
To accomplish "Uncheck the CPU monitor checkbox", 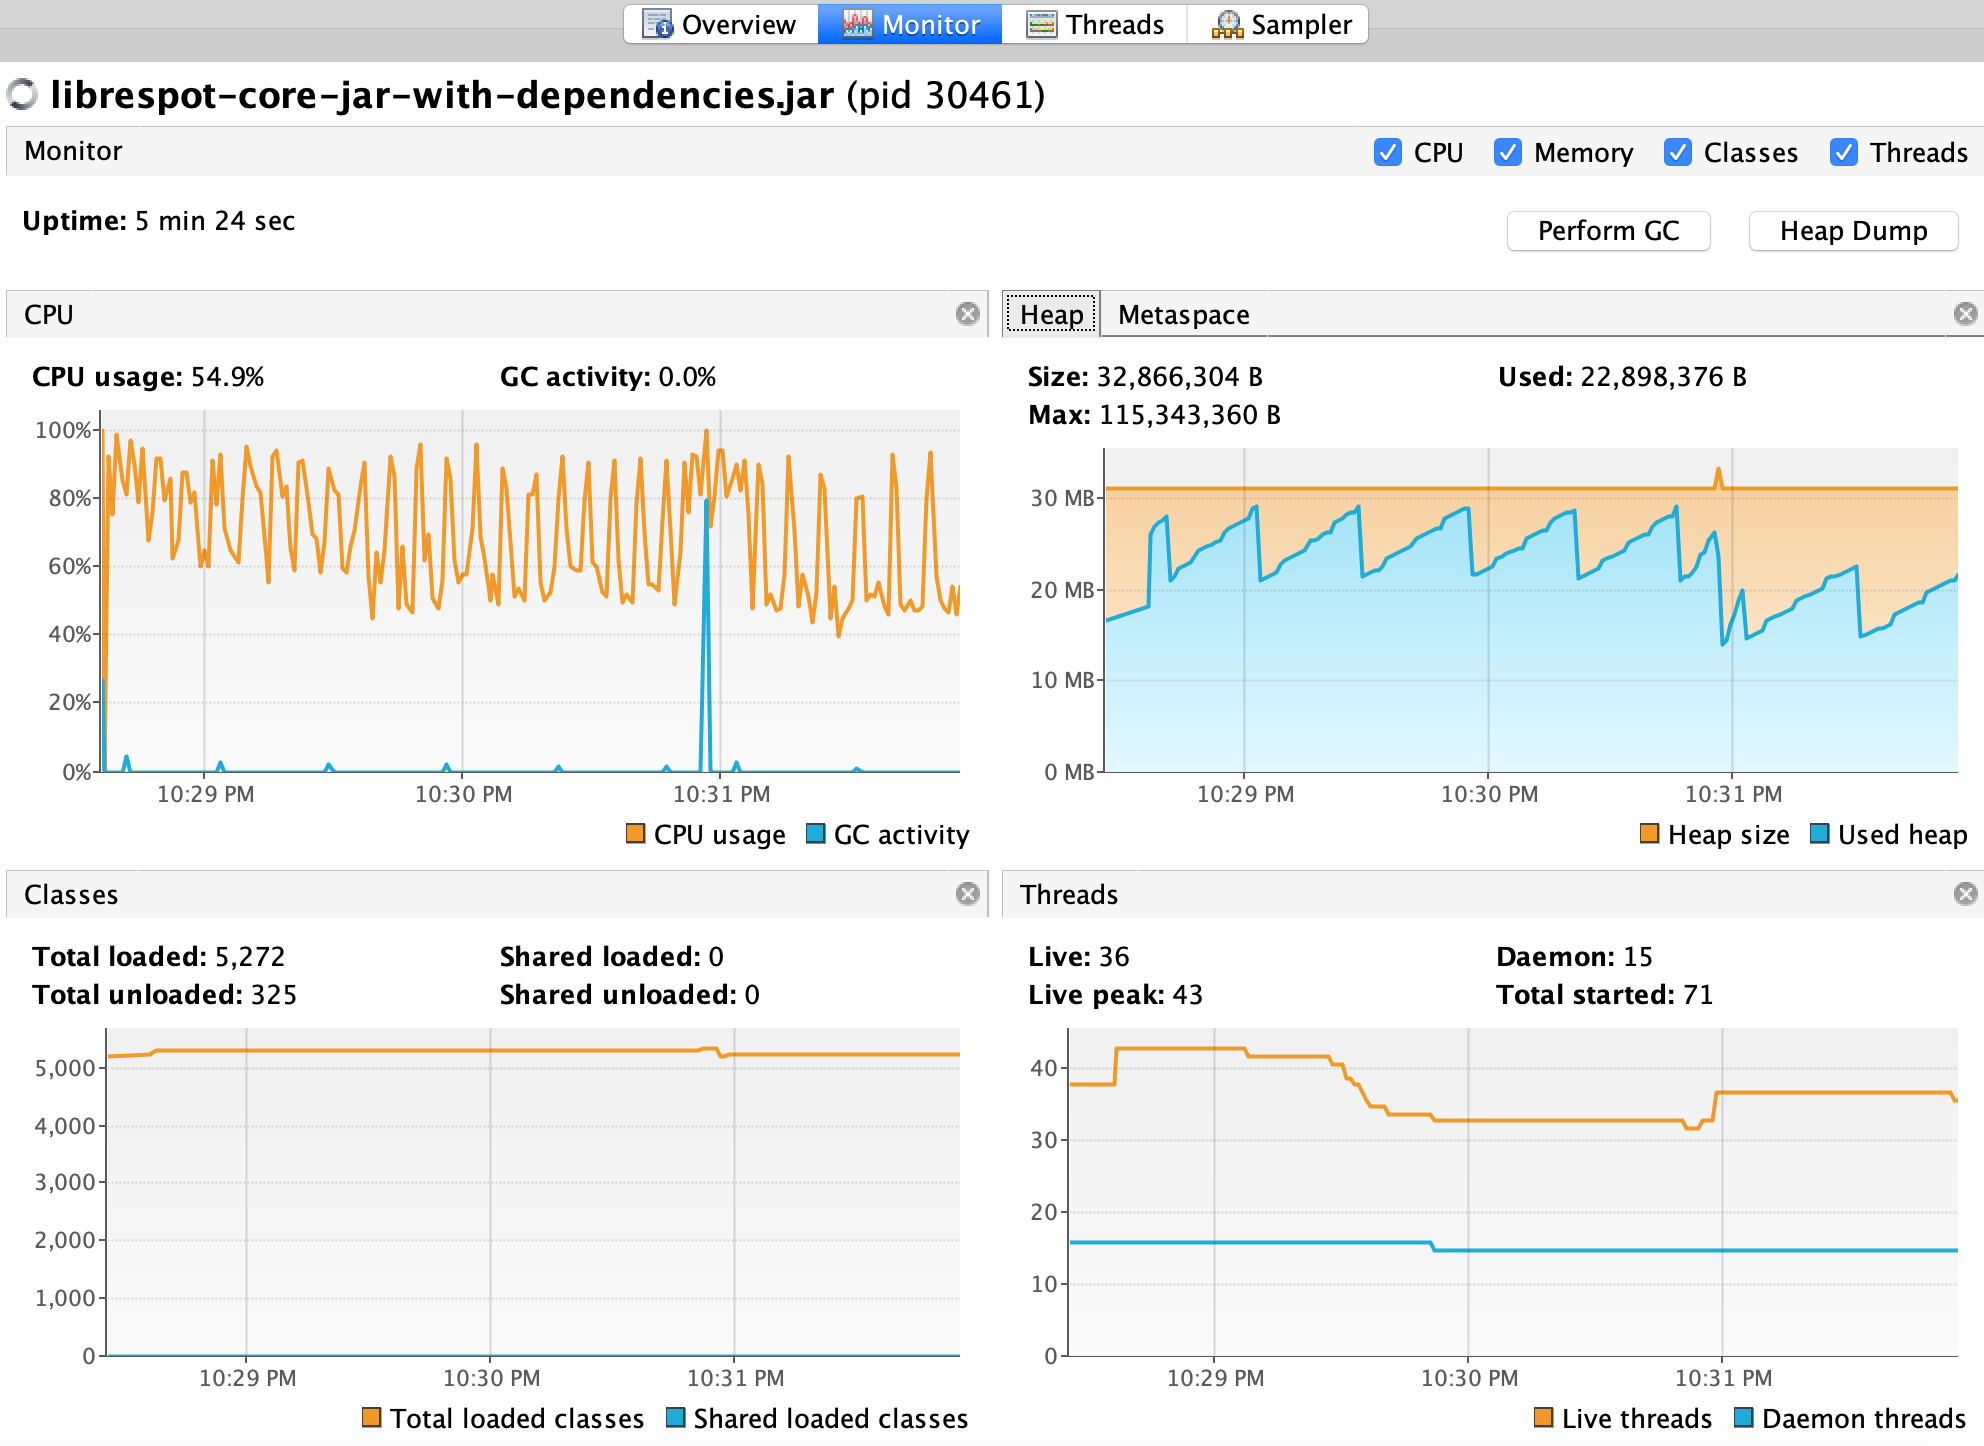I will (1388, 152).
